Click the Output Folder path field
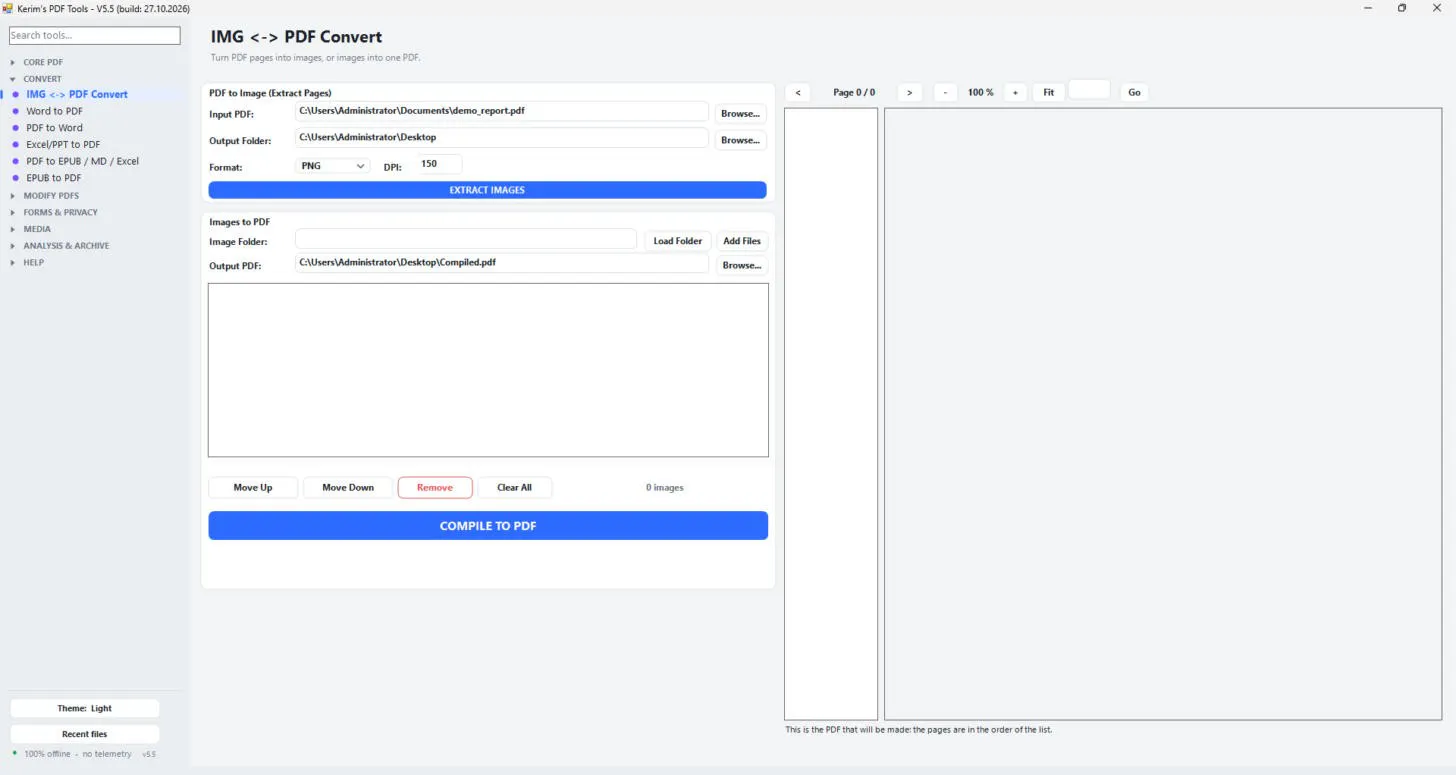The image size is (1456, 775). (x=502, y=137)
